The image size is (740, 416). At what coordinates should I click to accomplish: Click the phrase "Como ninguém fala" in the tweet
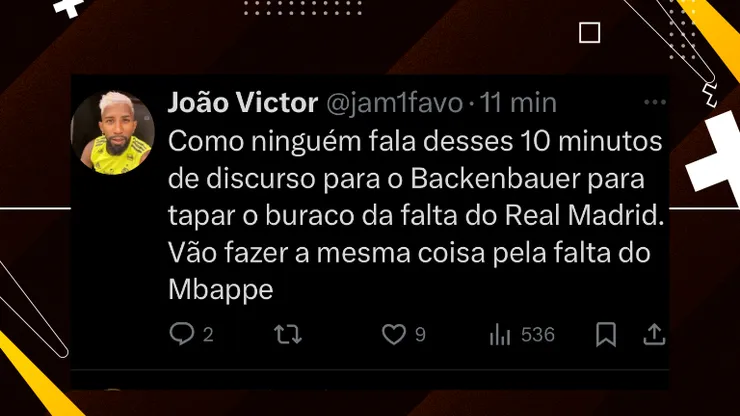tap(290, 142)
